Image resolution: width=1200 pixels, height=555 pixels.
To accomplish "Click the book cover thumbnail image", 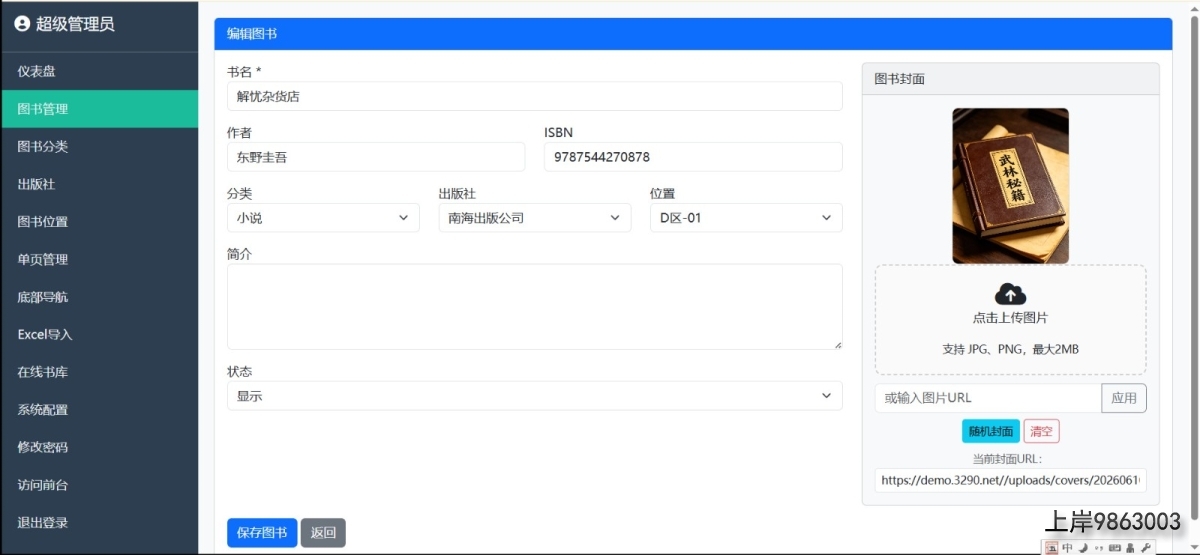I will pyautogui.click(x=1010, y=186).
